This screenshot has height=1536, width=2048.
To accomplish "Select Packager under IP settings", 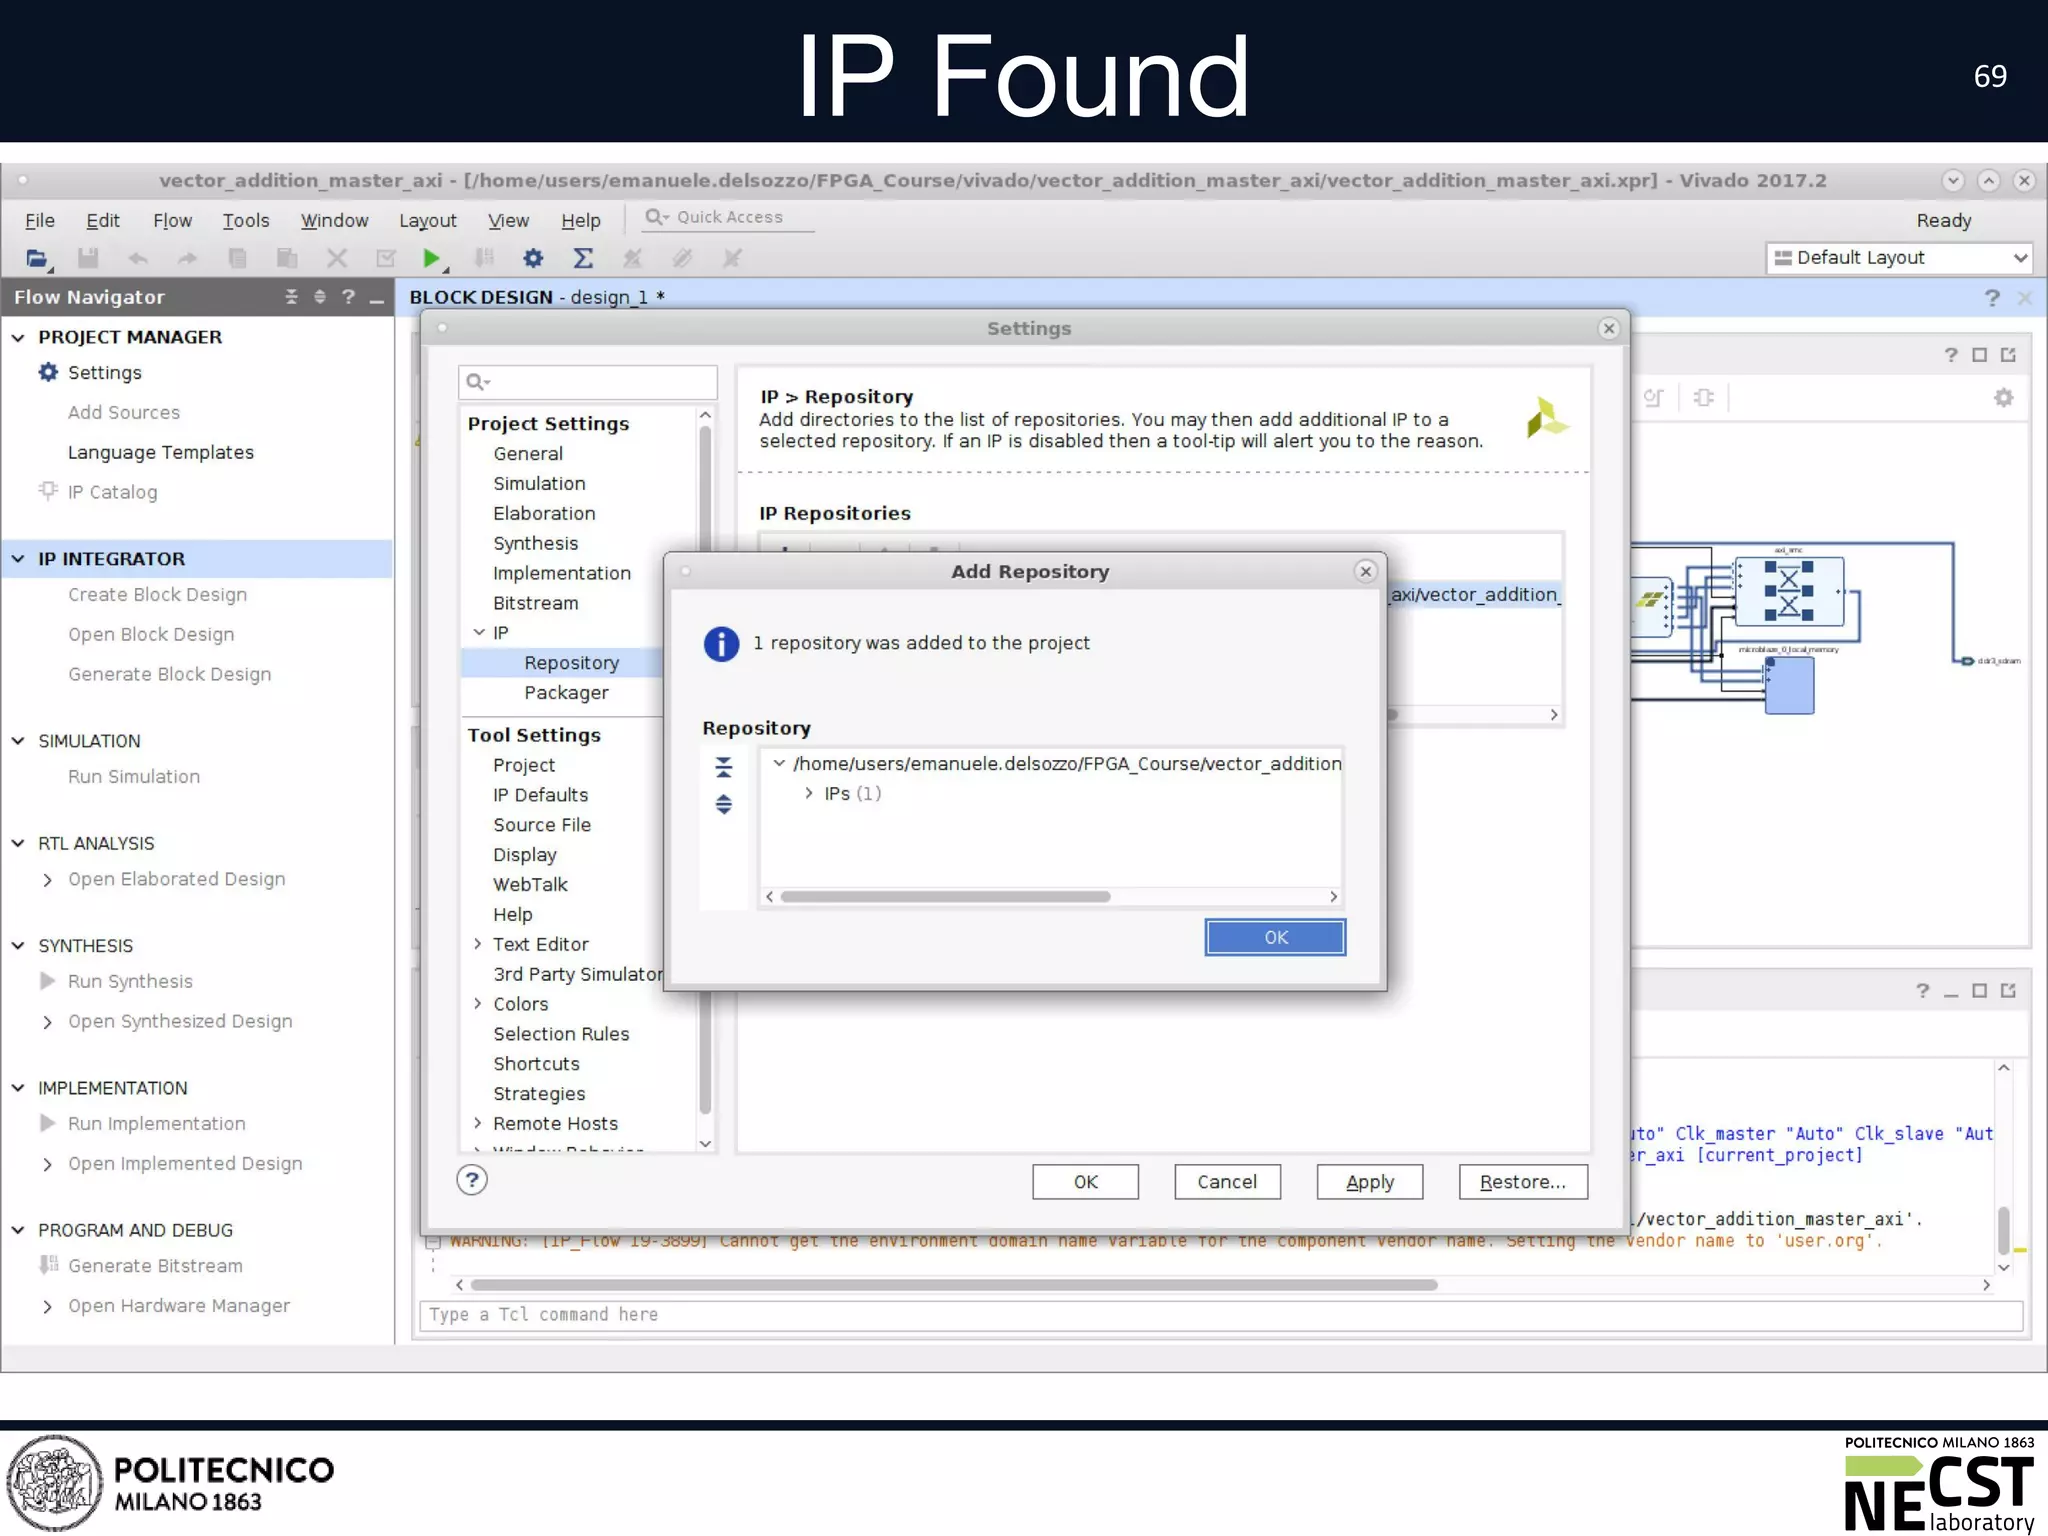I will [566, 693].
